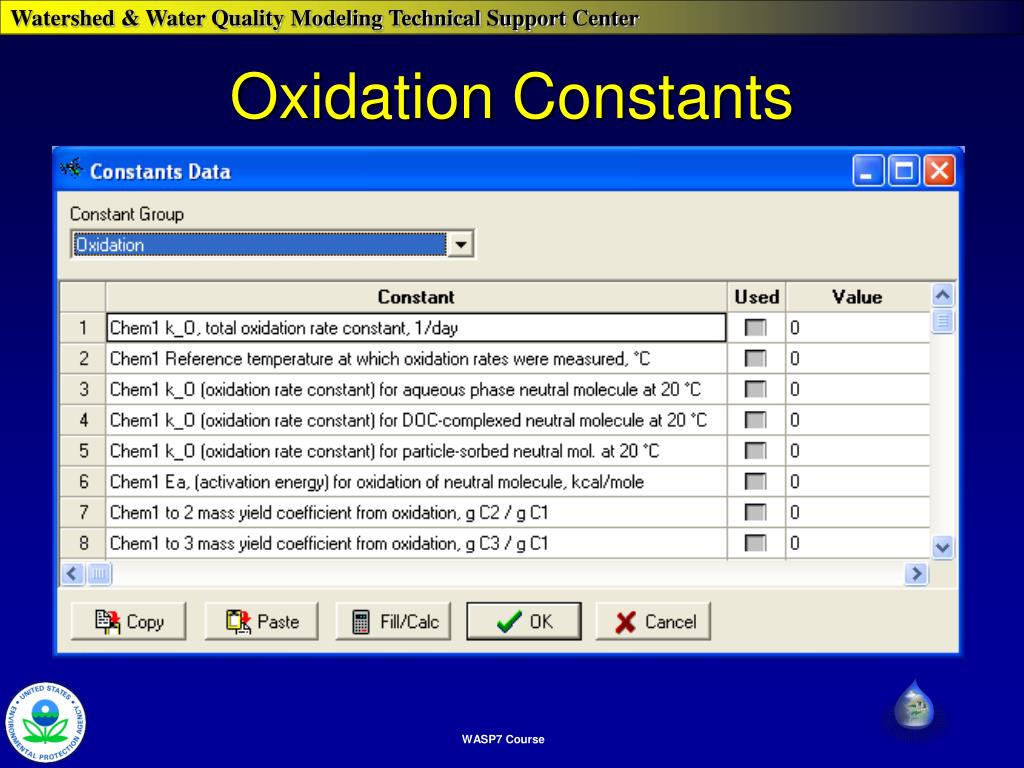Click Value cell of aqueous phase row
The width and height of the screenshot is (1024, 768).
tap(857, 389)
